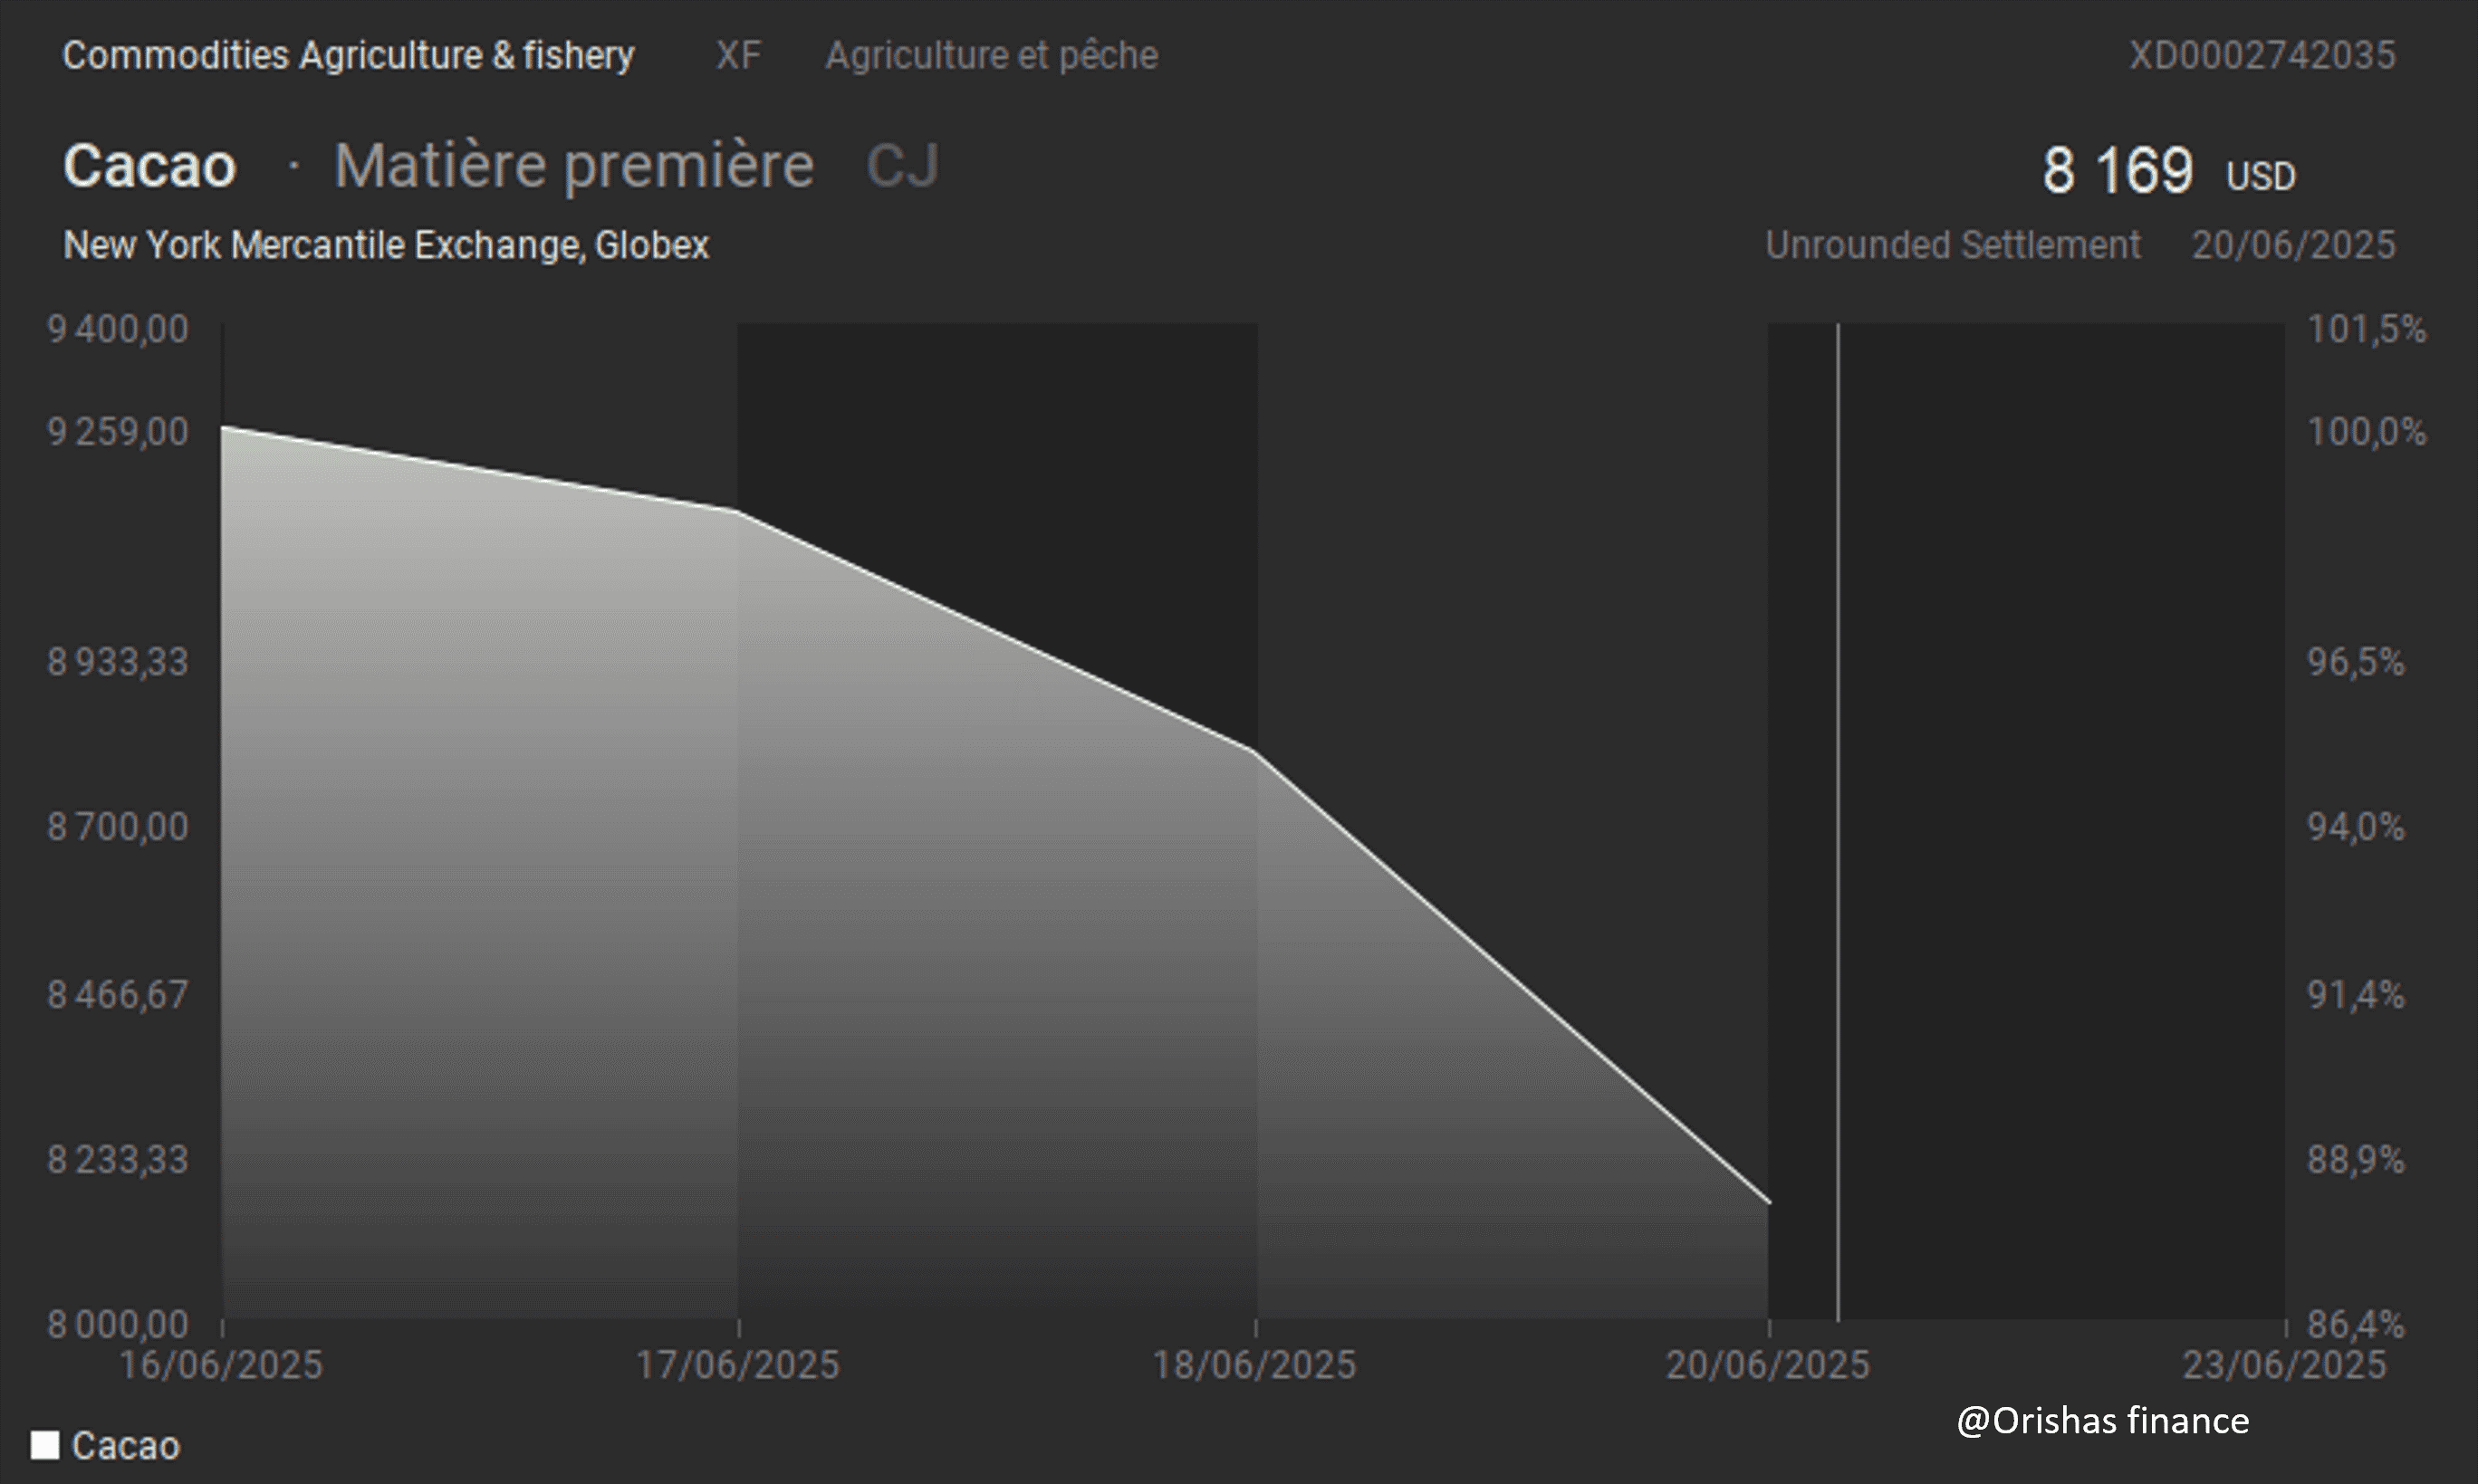This screenshot has height=1484, width=2478.
Task: Click the Cacao title
Action: pyautogui.click(x=149, y=165)
